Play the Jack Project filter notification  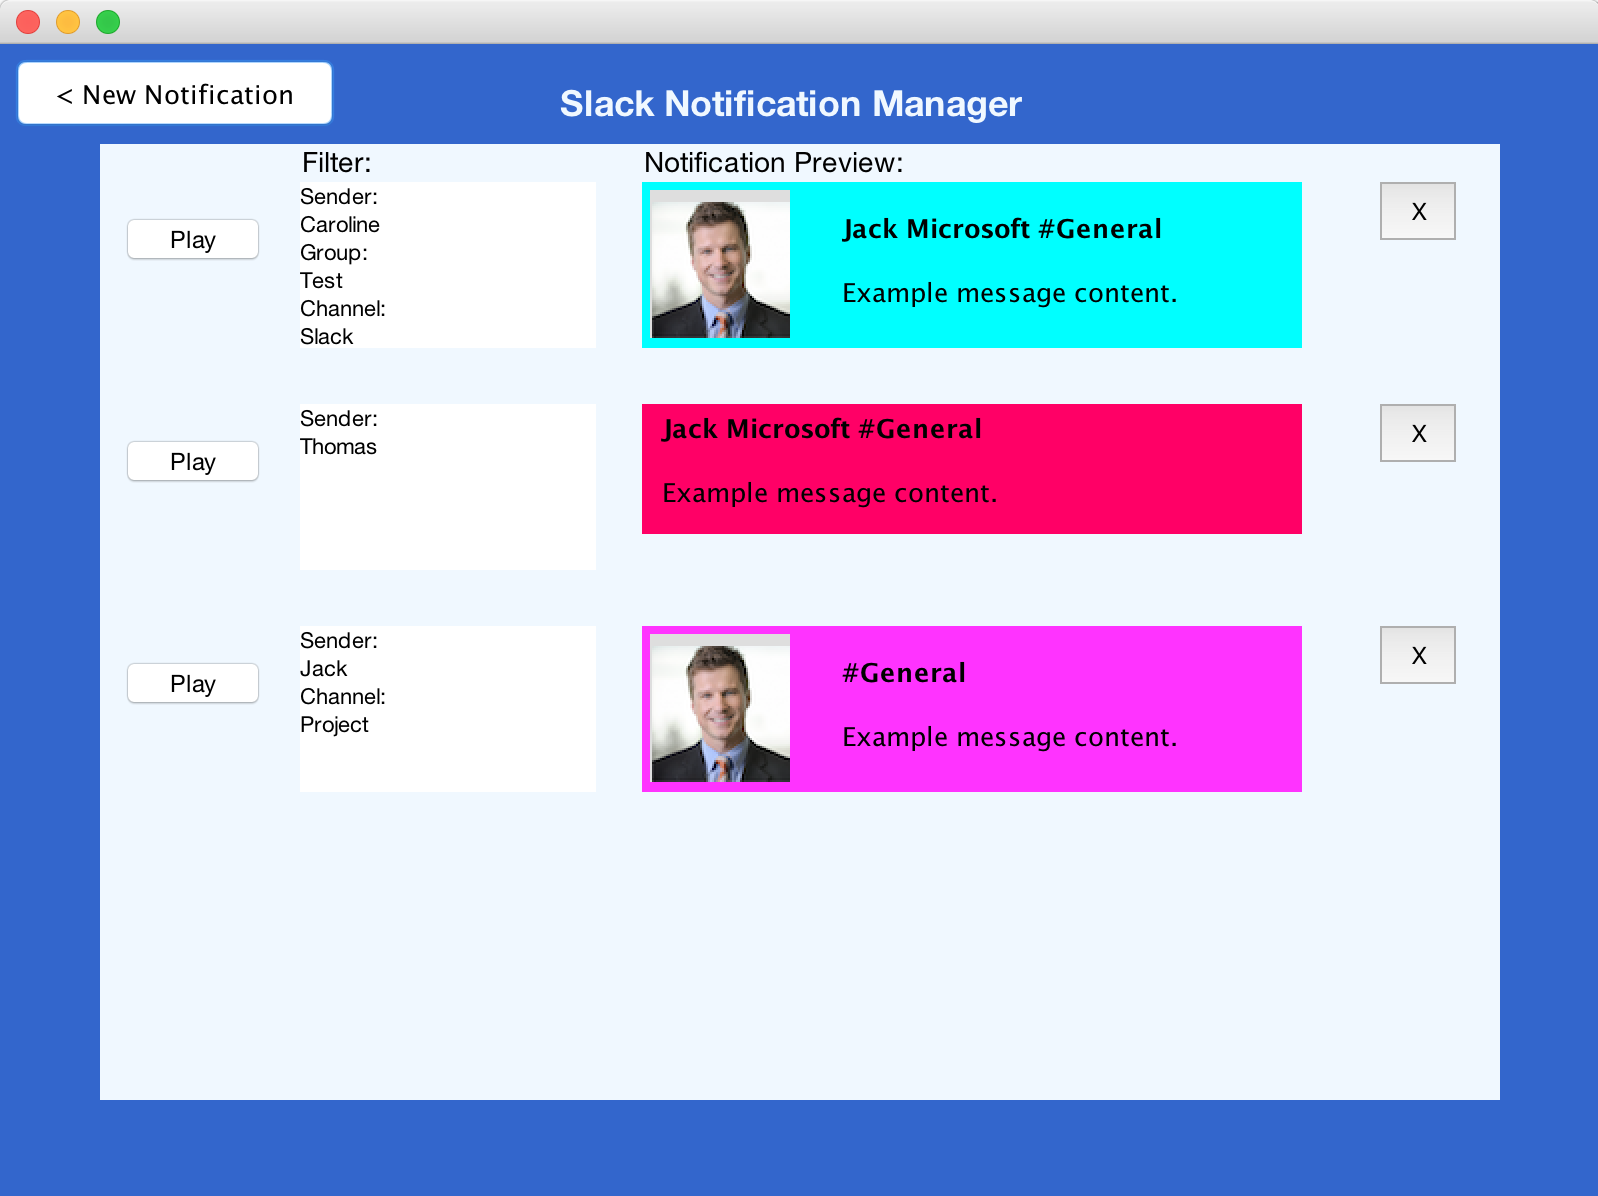click(x=193, y=684)
